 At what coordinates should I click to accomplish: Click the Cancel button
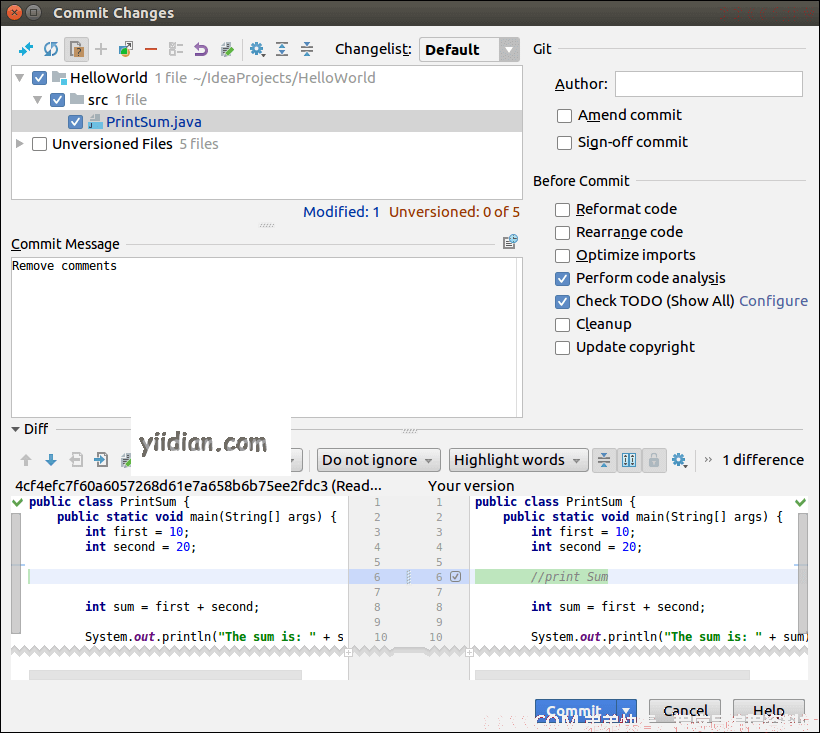coord(685,711)
